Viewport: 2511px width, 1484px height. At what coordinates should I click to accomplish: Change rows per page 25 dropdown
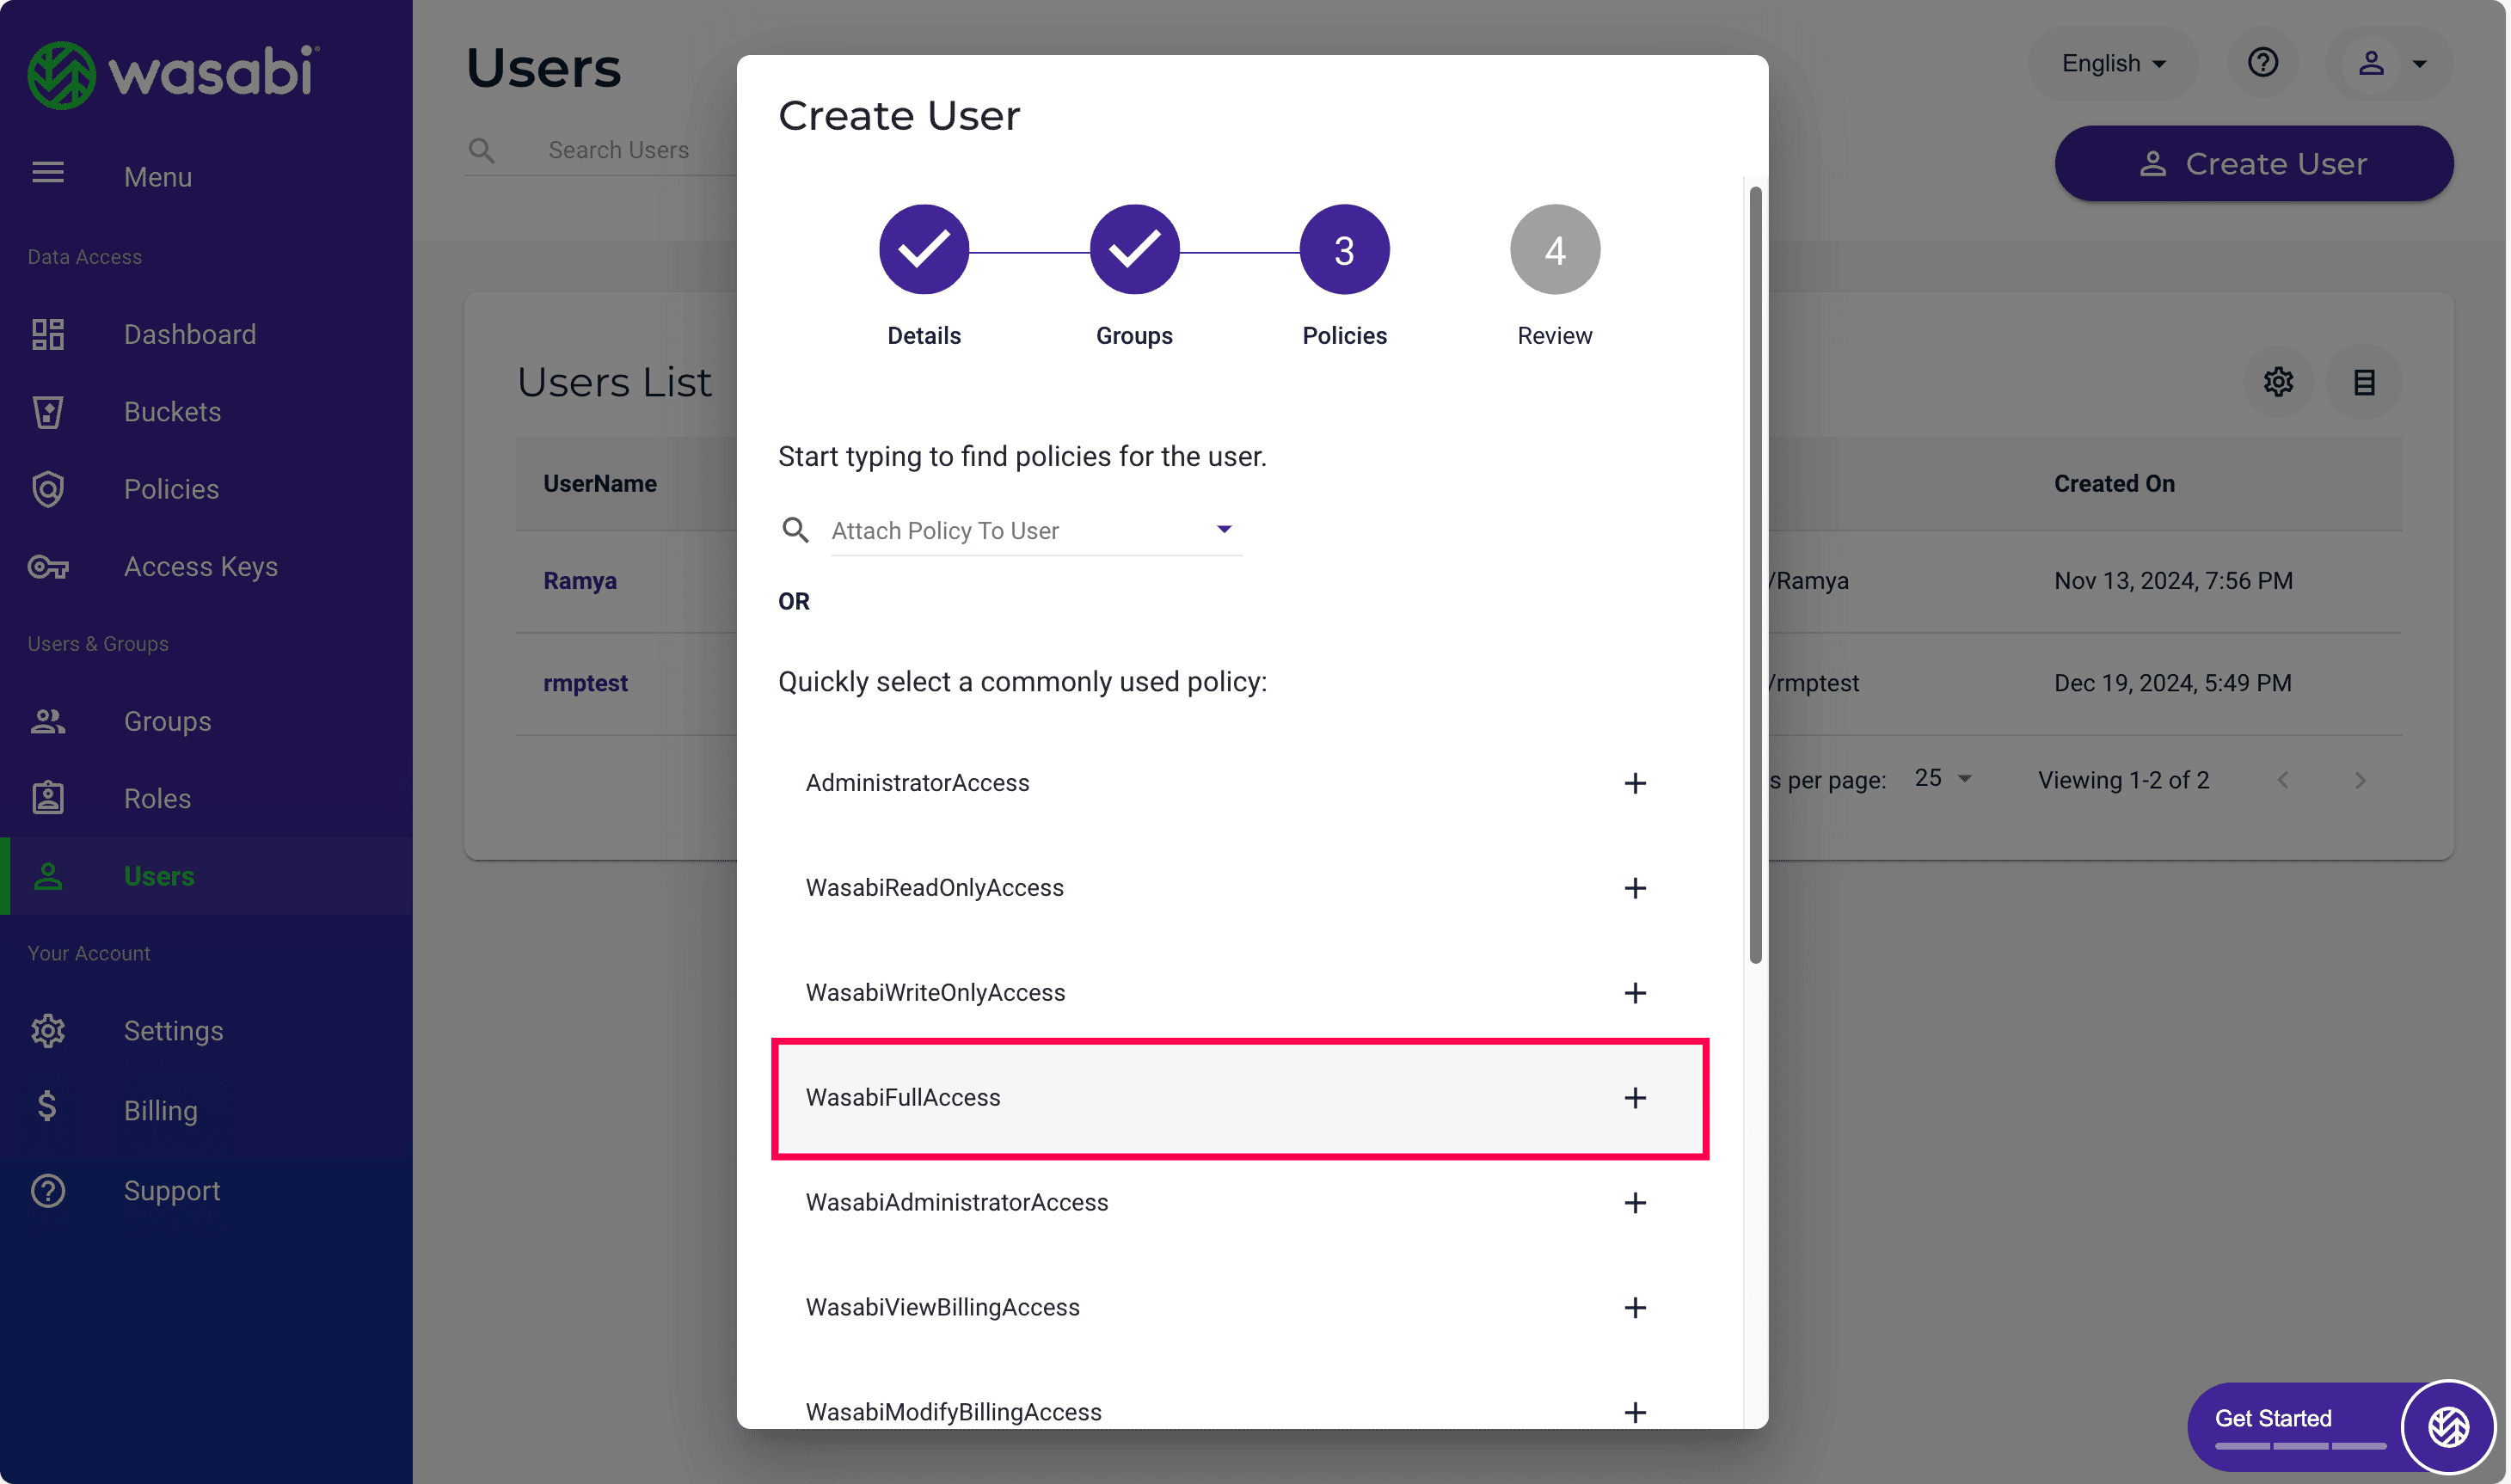pyautogui.click(x=1942, y=778)
